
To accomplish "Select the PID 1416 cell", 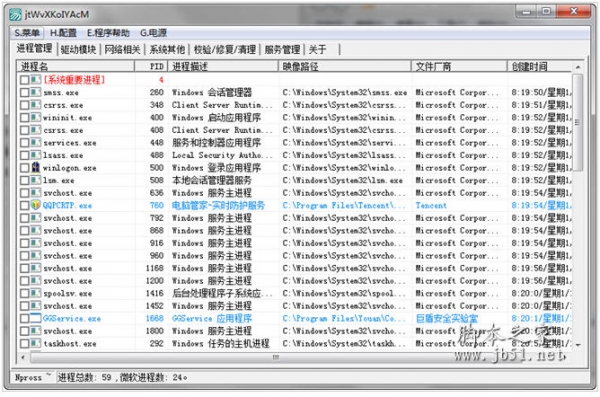I will click(155, 293).
